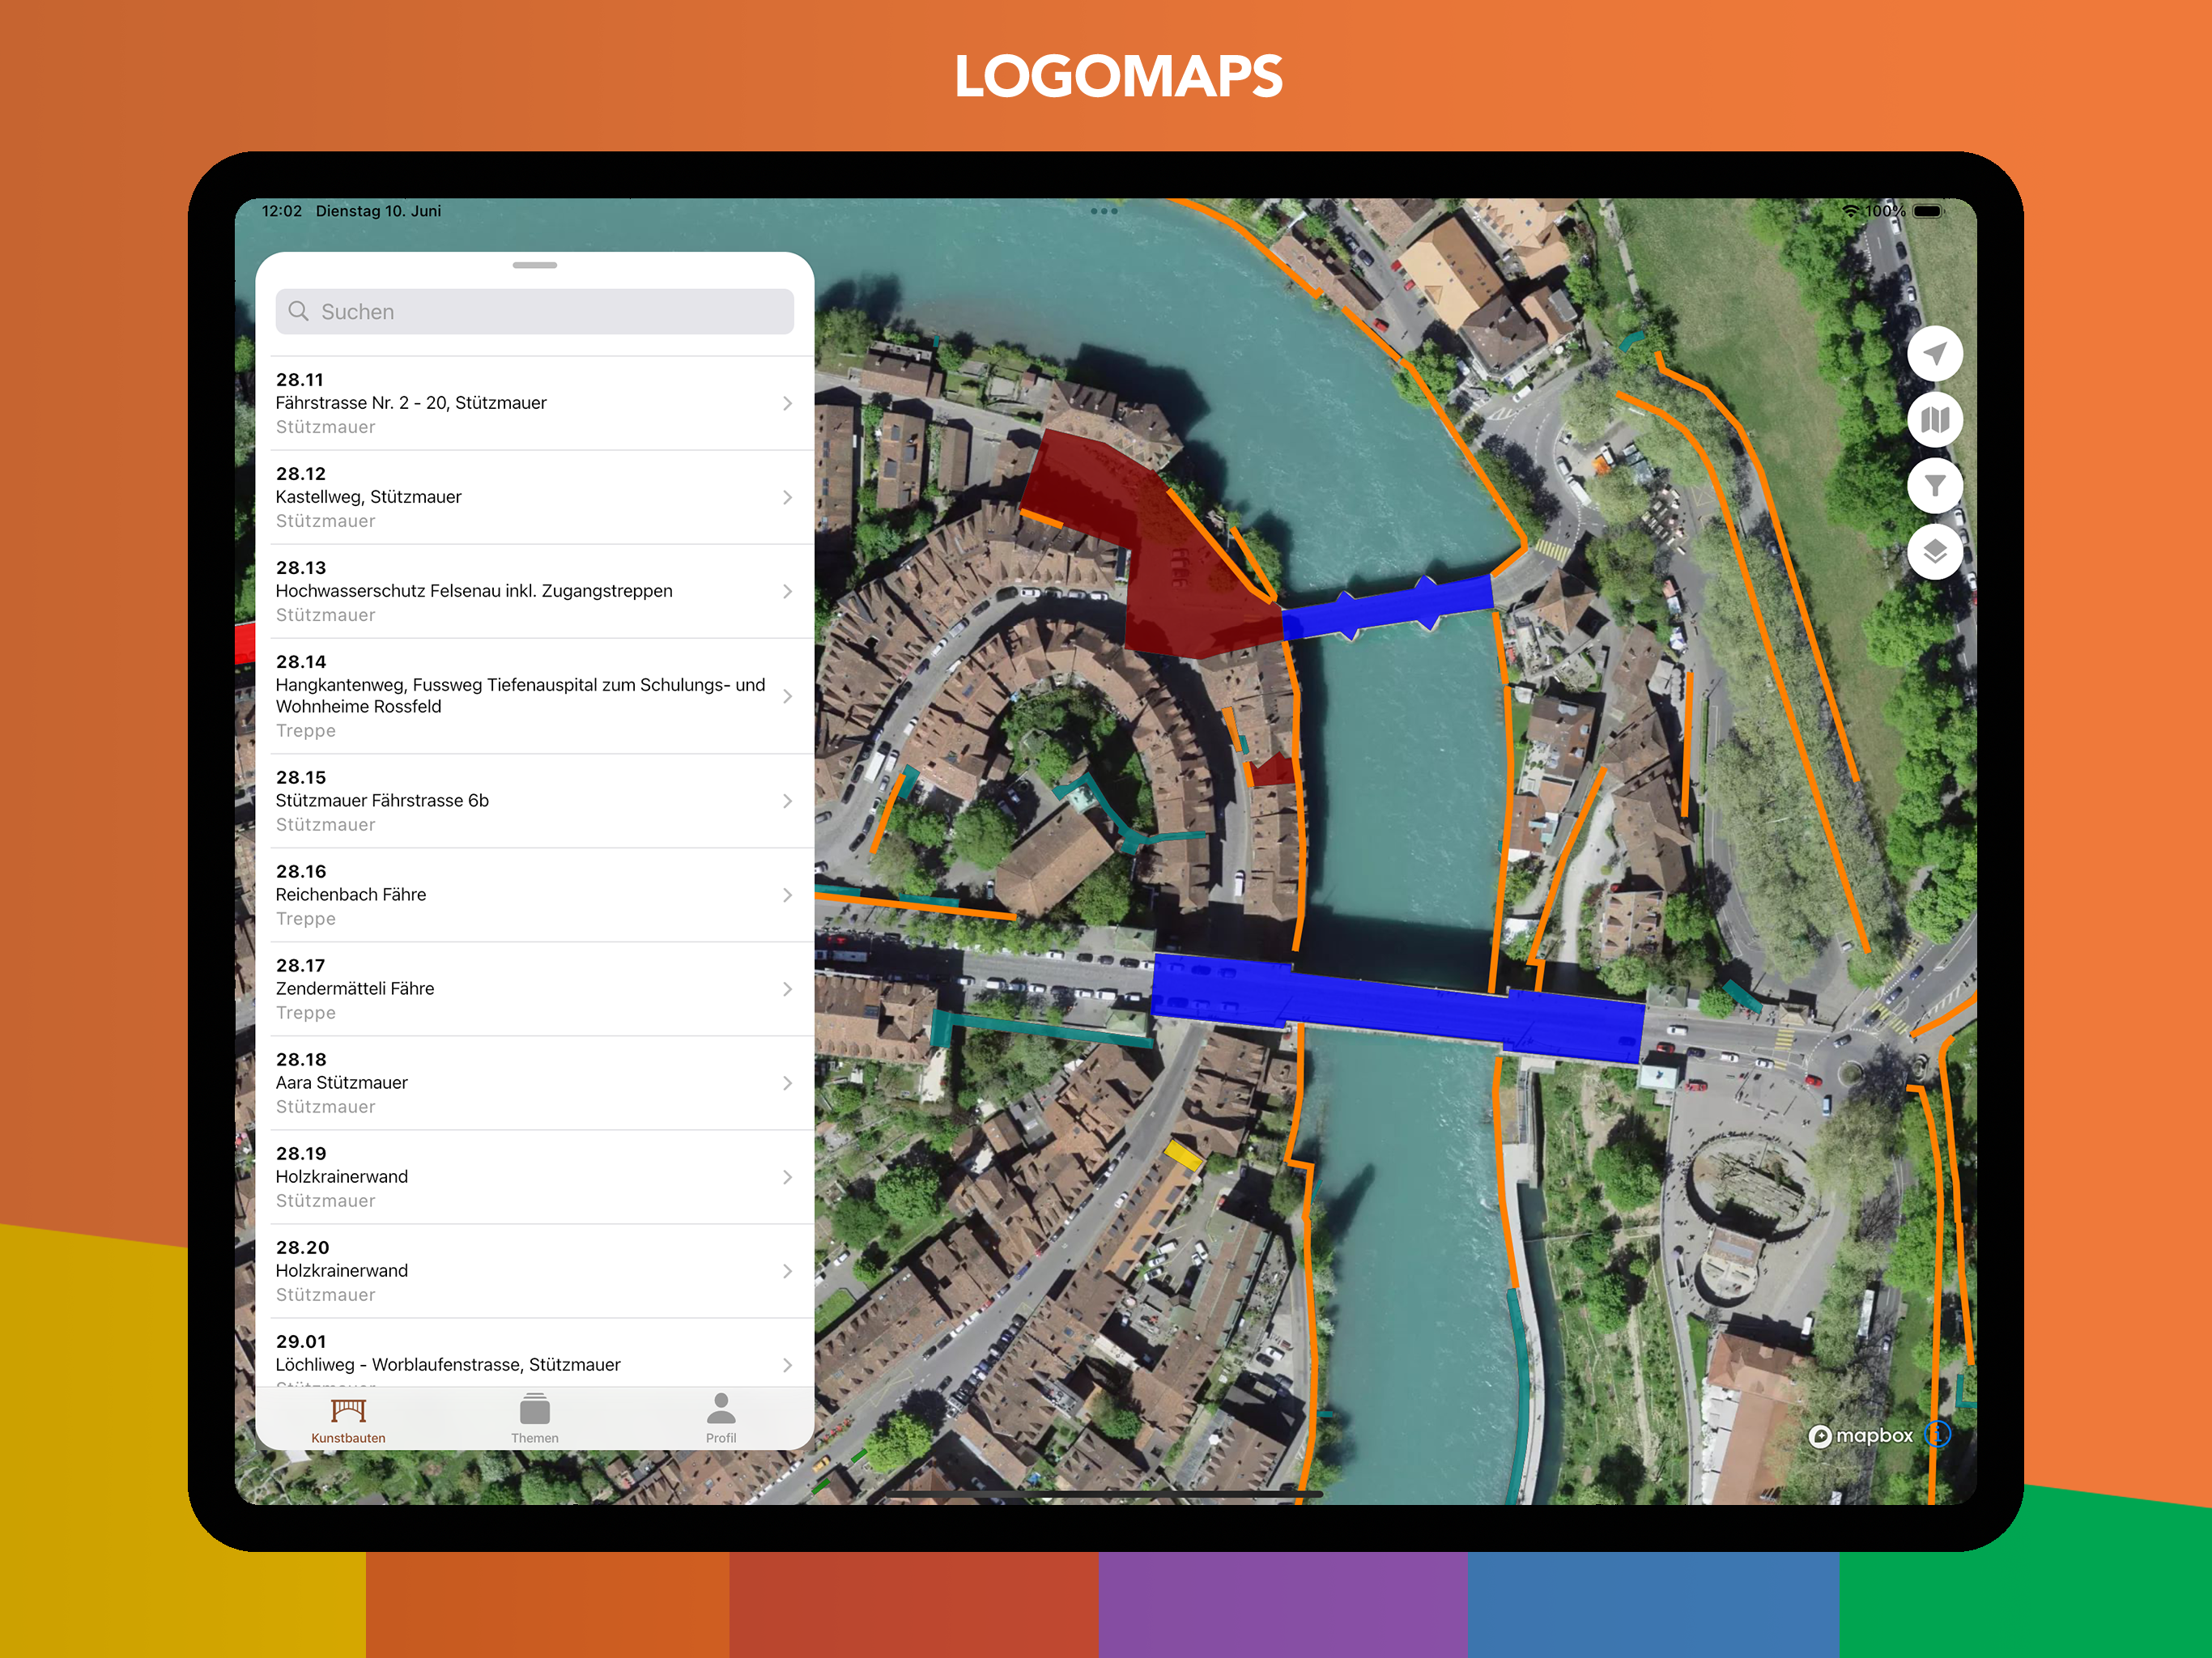Open details chevron for 28.19 Holzkrainerwand
2212x1658 pixels.
[787, 1177]
